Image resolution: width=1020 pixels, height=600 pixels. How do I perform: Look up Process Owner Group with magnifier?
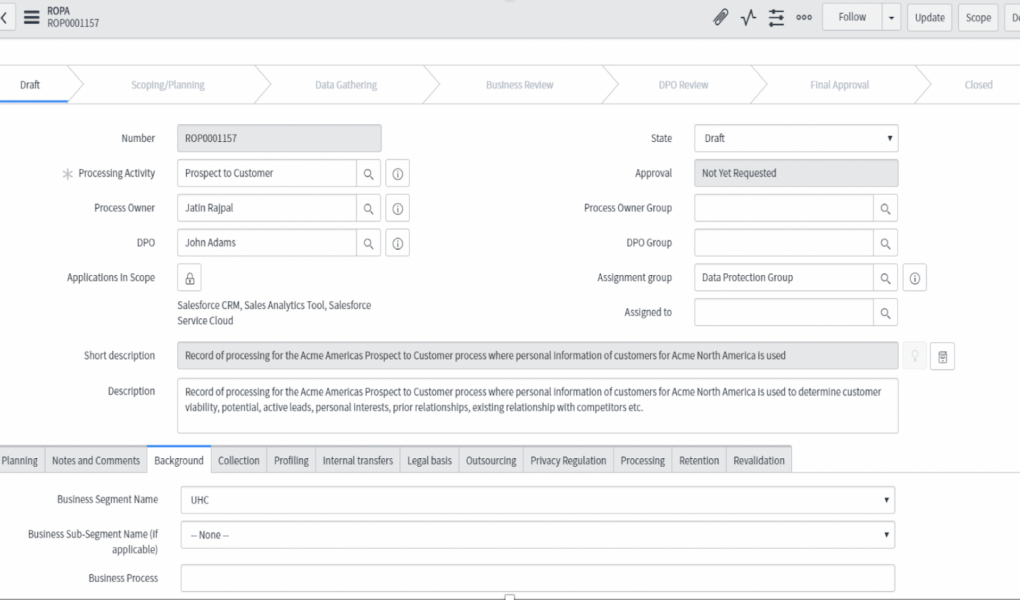pyautogui.click(x=885, y=208)
